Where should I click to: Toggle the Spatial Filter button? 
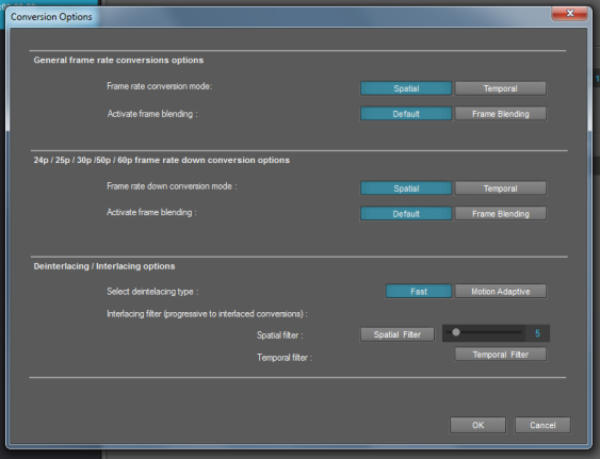click(397, 334)
